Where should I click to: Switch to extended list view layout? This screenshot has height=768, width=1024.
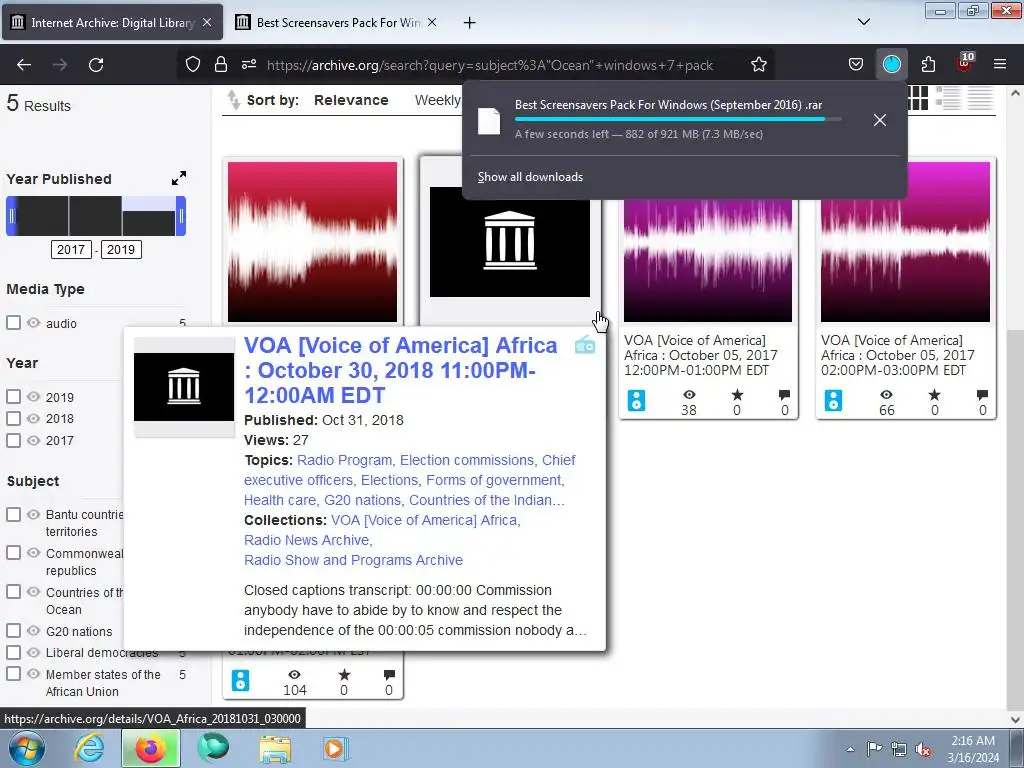(948, 99)
